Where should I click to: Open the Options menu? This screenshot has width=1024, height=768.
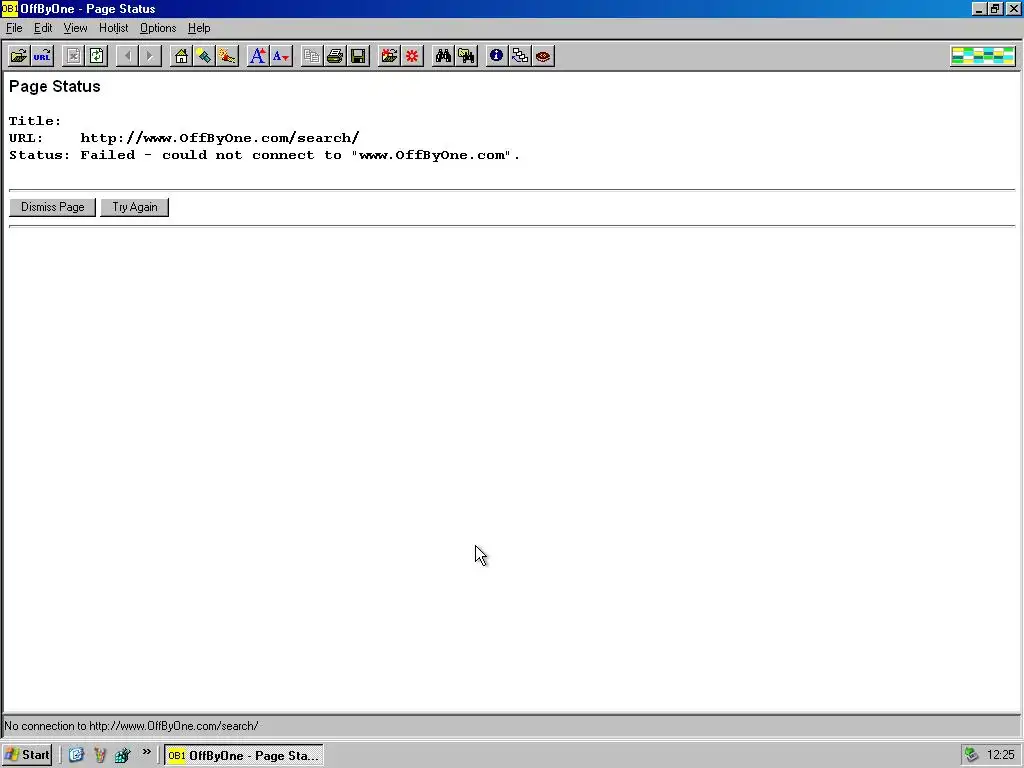click(158, 28)
